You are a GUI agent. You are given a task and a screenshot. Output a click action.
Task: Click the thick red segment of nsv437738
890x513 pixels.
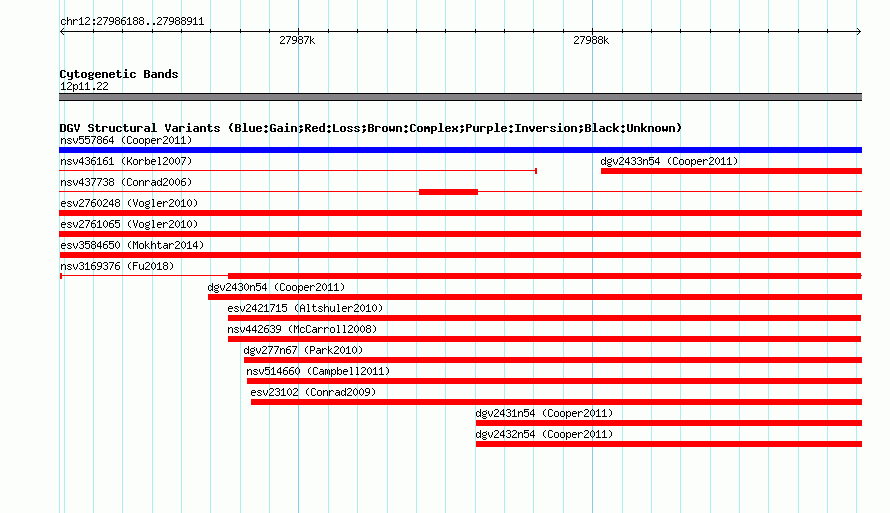point(448,192)
